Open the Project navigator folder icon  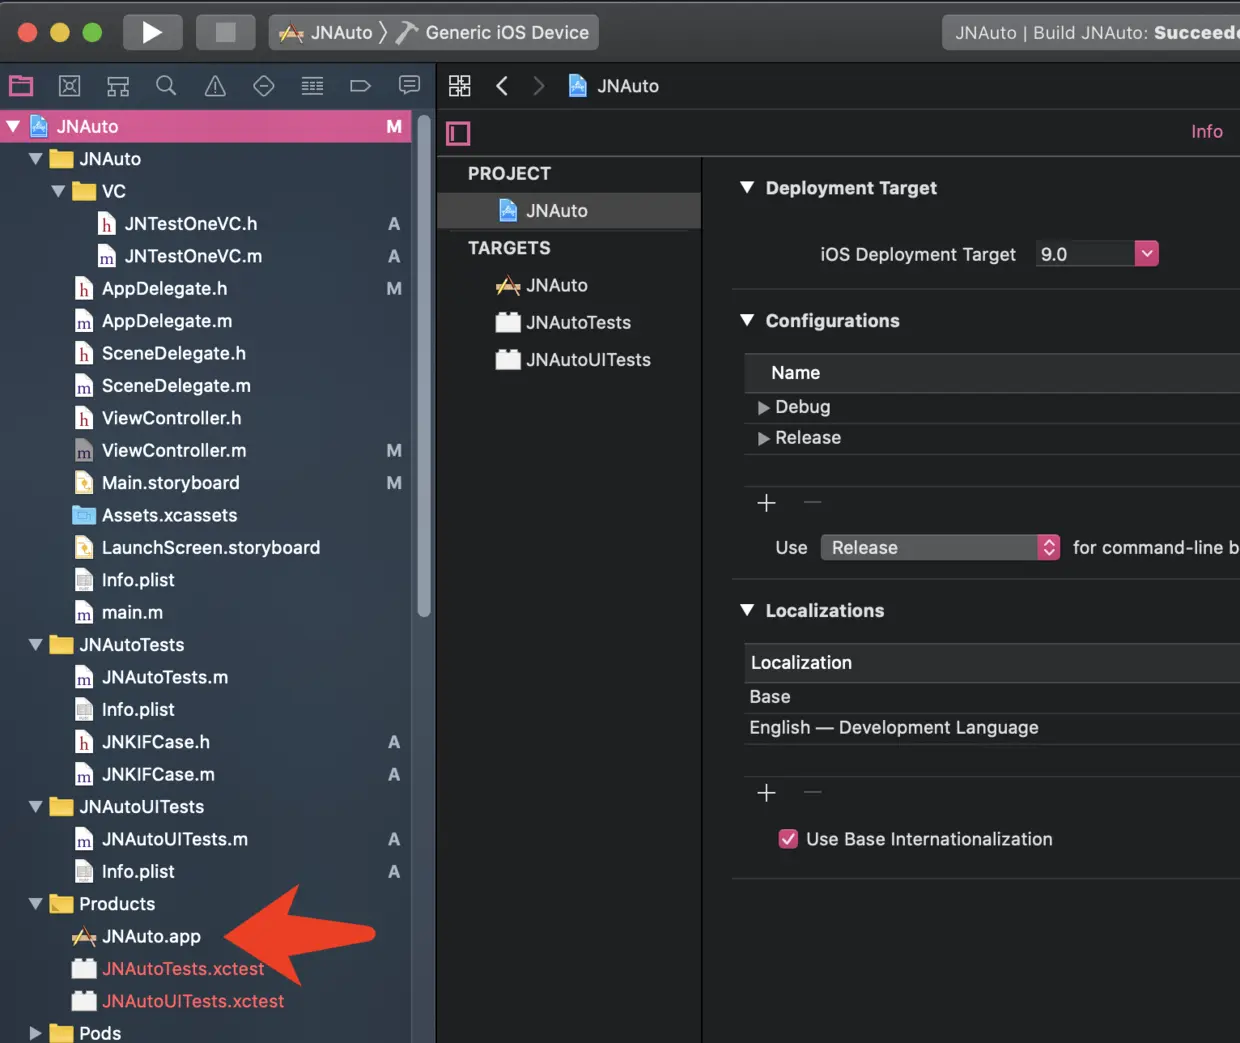[21, 86]
